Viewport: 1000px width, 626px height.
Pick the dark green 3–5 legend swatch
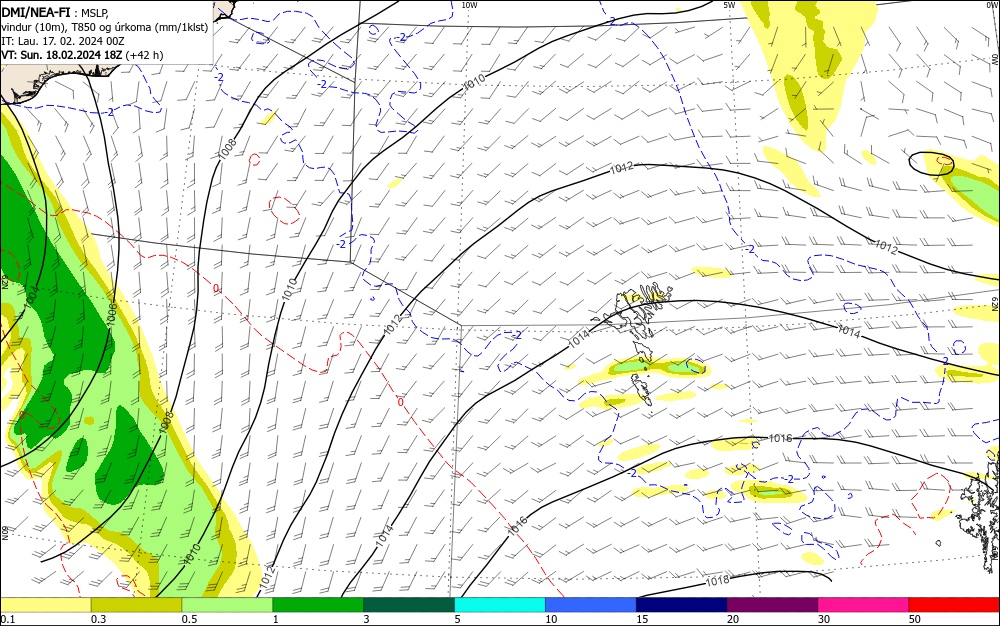(x=409, y=605)
